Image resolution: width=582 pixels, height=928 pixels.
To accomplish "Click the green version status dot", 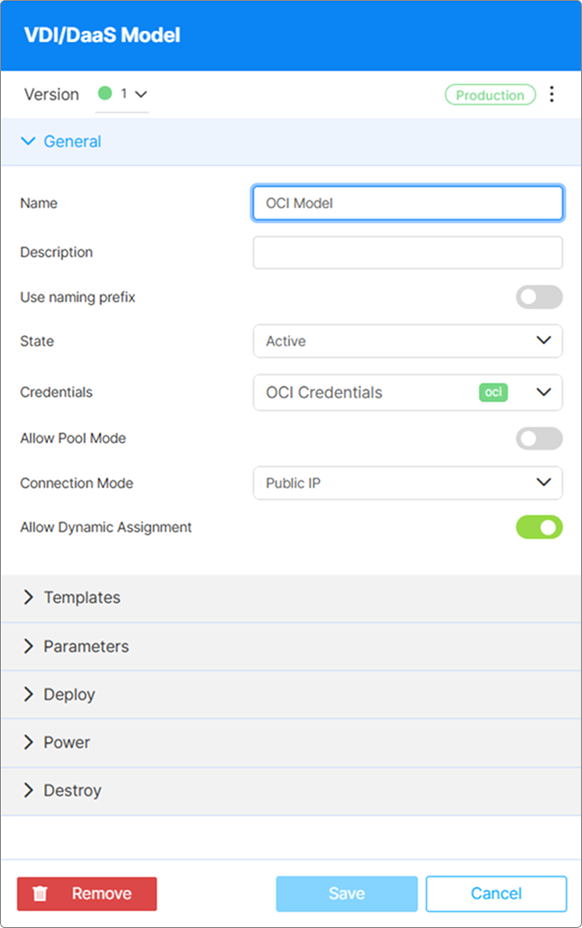I will click(105, 93).
